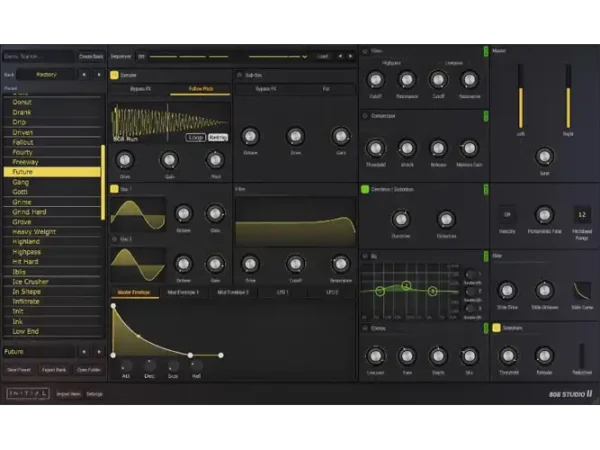
Task: Click the Slide Time knob
Action: 507,290
